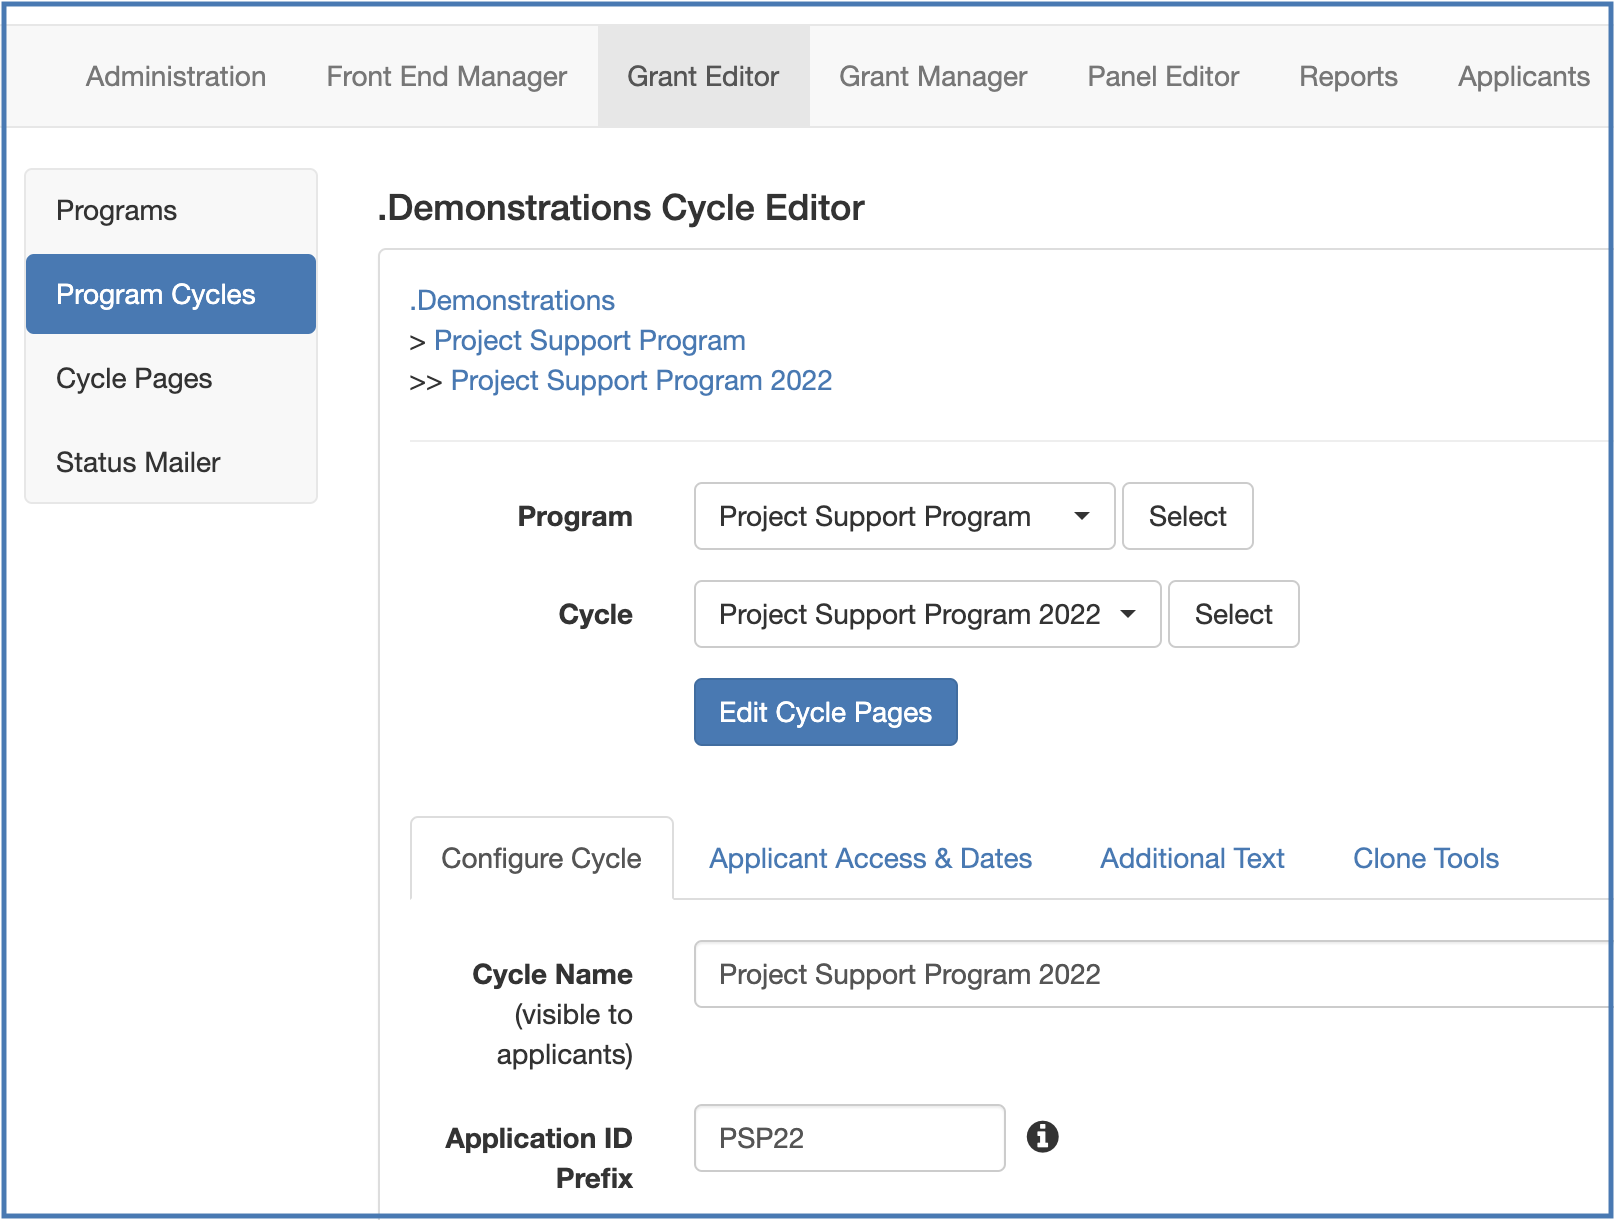Image resolution: width=1614 pixels, height=1220 pixels.
Task: Expand the Cycle dropdown list
Action: tap(926, 614)
